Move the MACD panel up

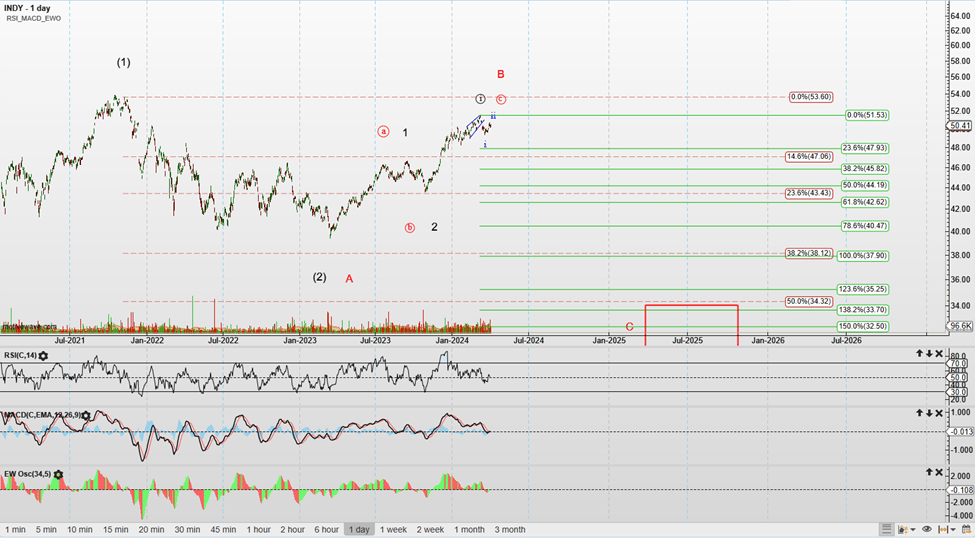point(919,412)
